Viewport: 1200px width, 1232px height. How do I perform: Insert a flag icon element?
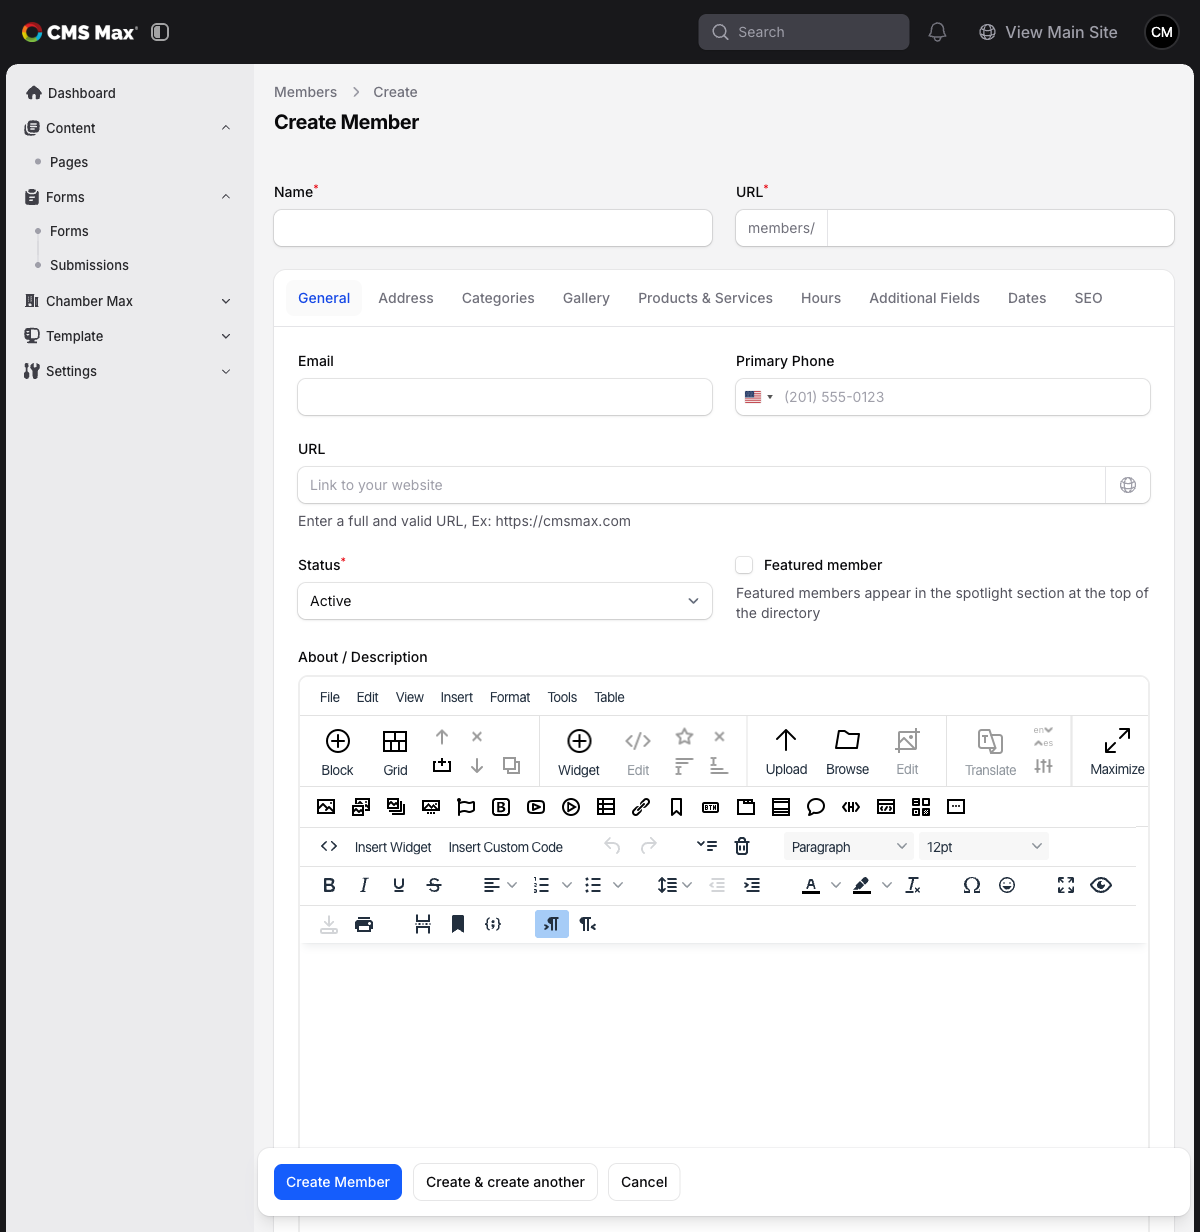[466, 807]
